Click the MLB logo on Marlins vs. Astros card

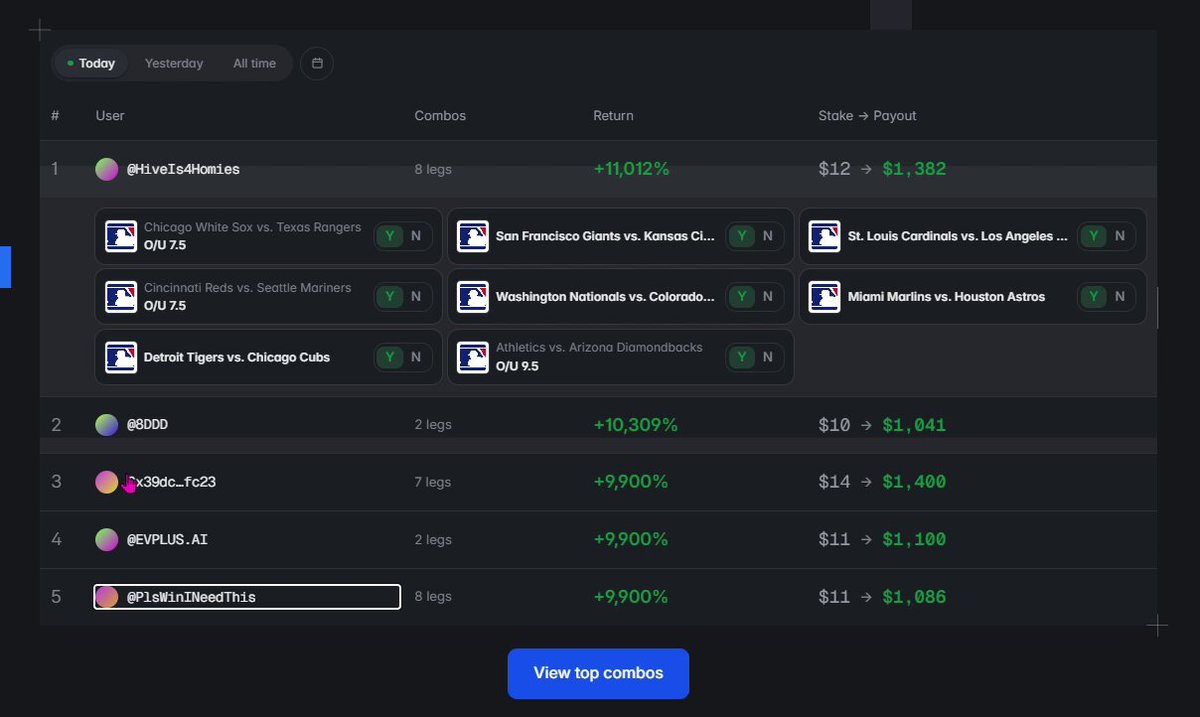tap(825, 296)
